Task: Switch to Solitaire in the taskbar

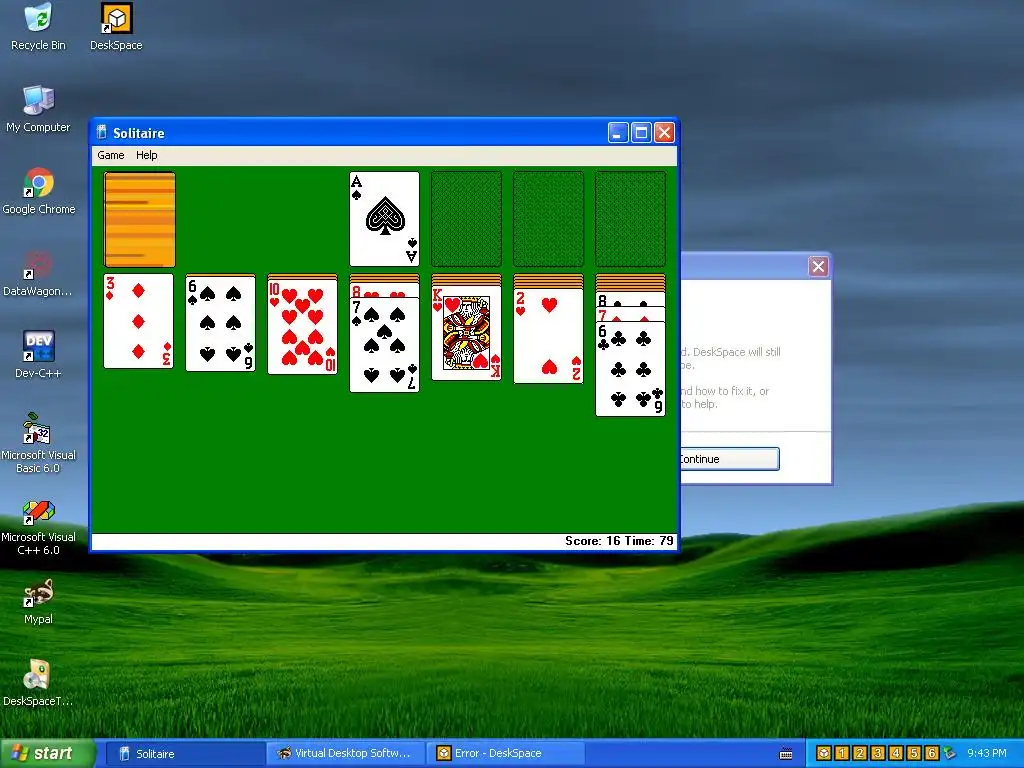Action: point(185,754)
